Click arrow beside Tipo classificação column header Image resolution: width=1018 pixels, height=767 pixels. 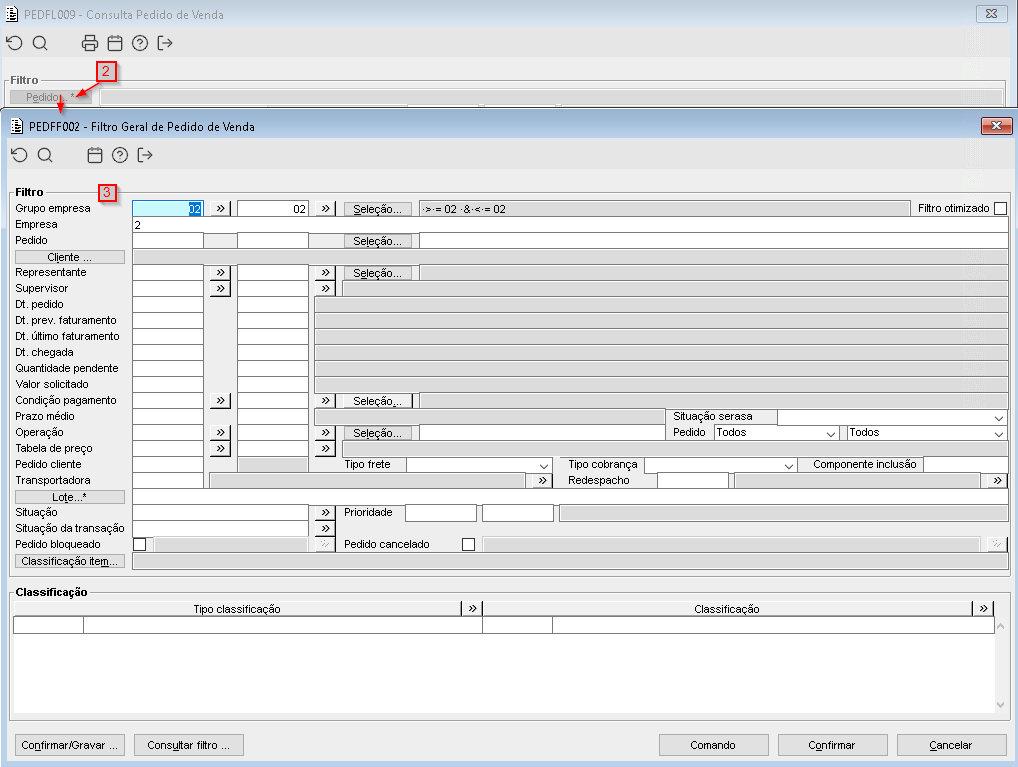472,609
